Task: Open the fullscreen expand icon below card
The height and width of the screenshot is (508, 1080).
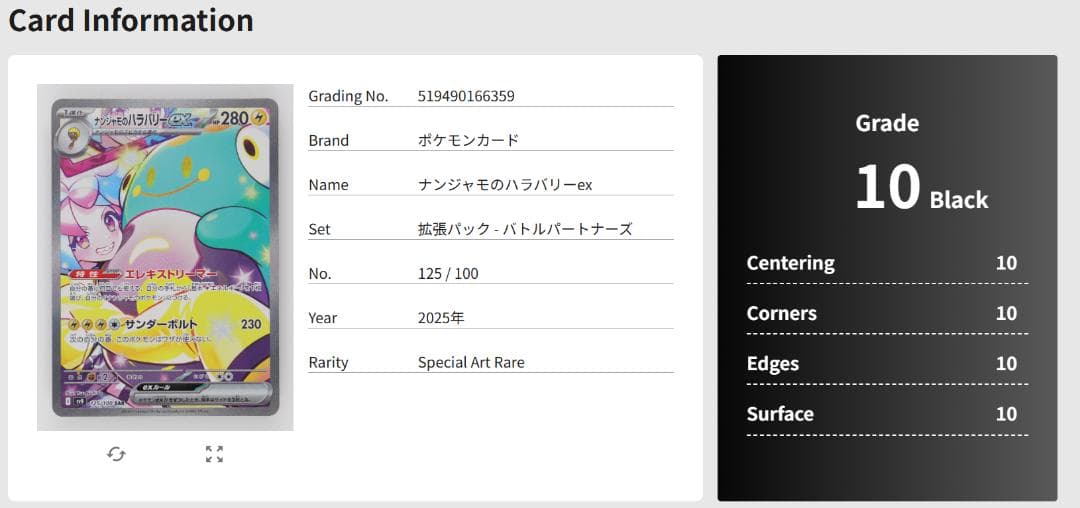Action: [x=214, y=454]
